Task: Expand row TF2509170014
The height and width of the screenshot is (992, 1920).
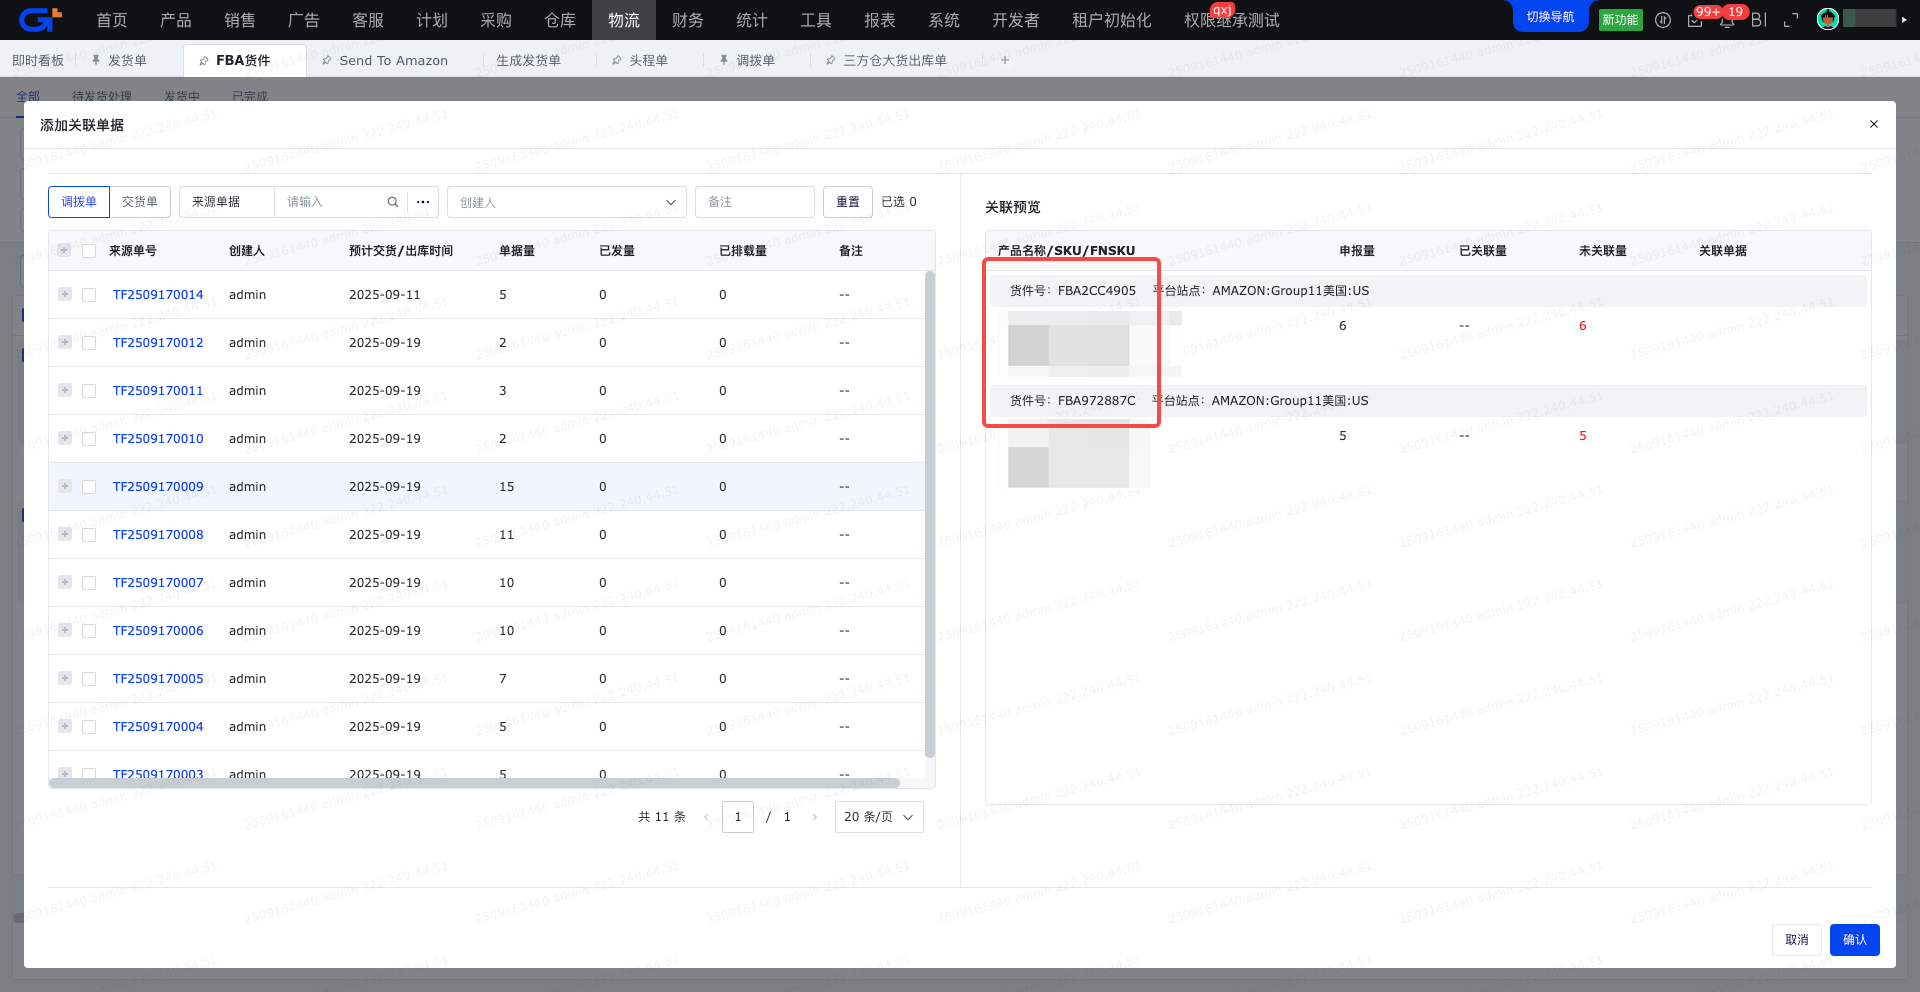Action: click(x=65, y=294)
